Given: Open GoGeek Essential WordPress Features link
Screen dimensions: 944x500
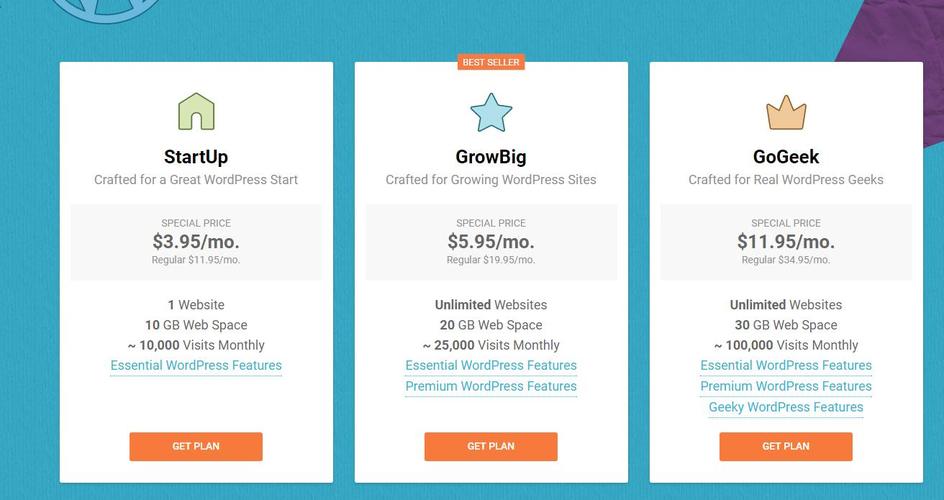Looking at the screenshot, I should pos(786,365).
